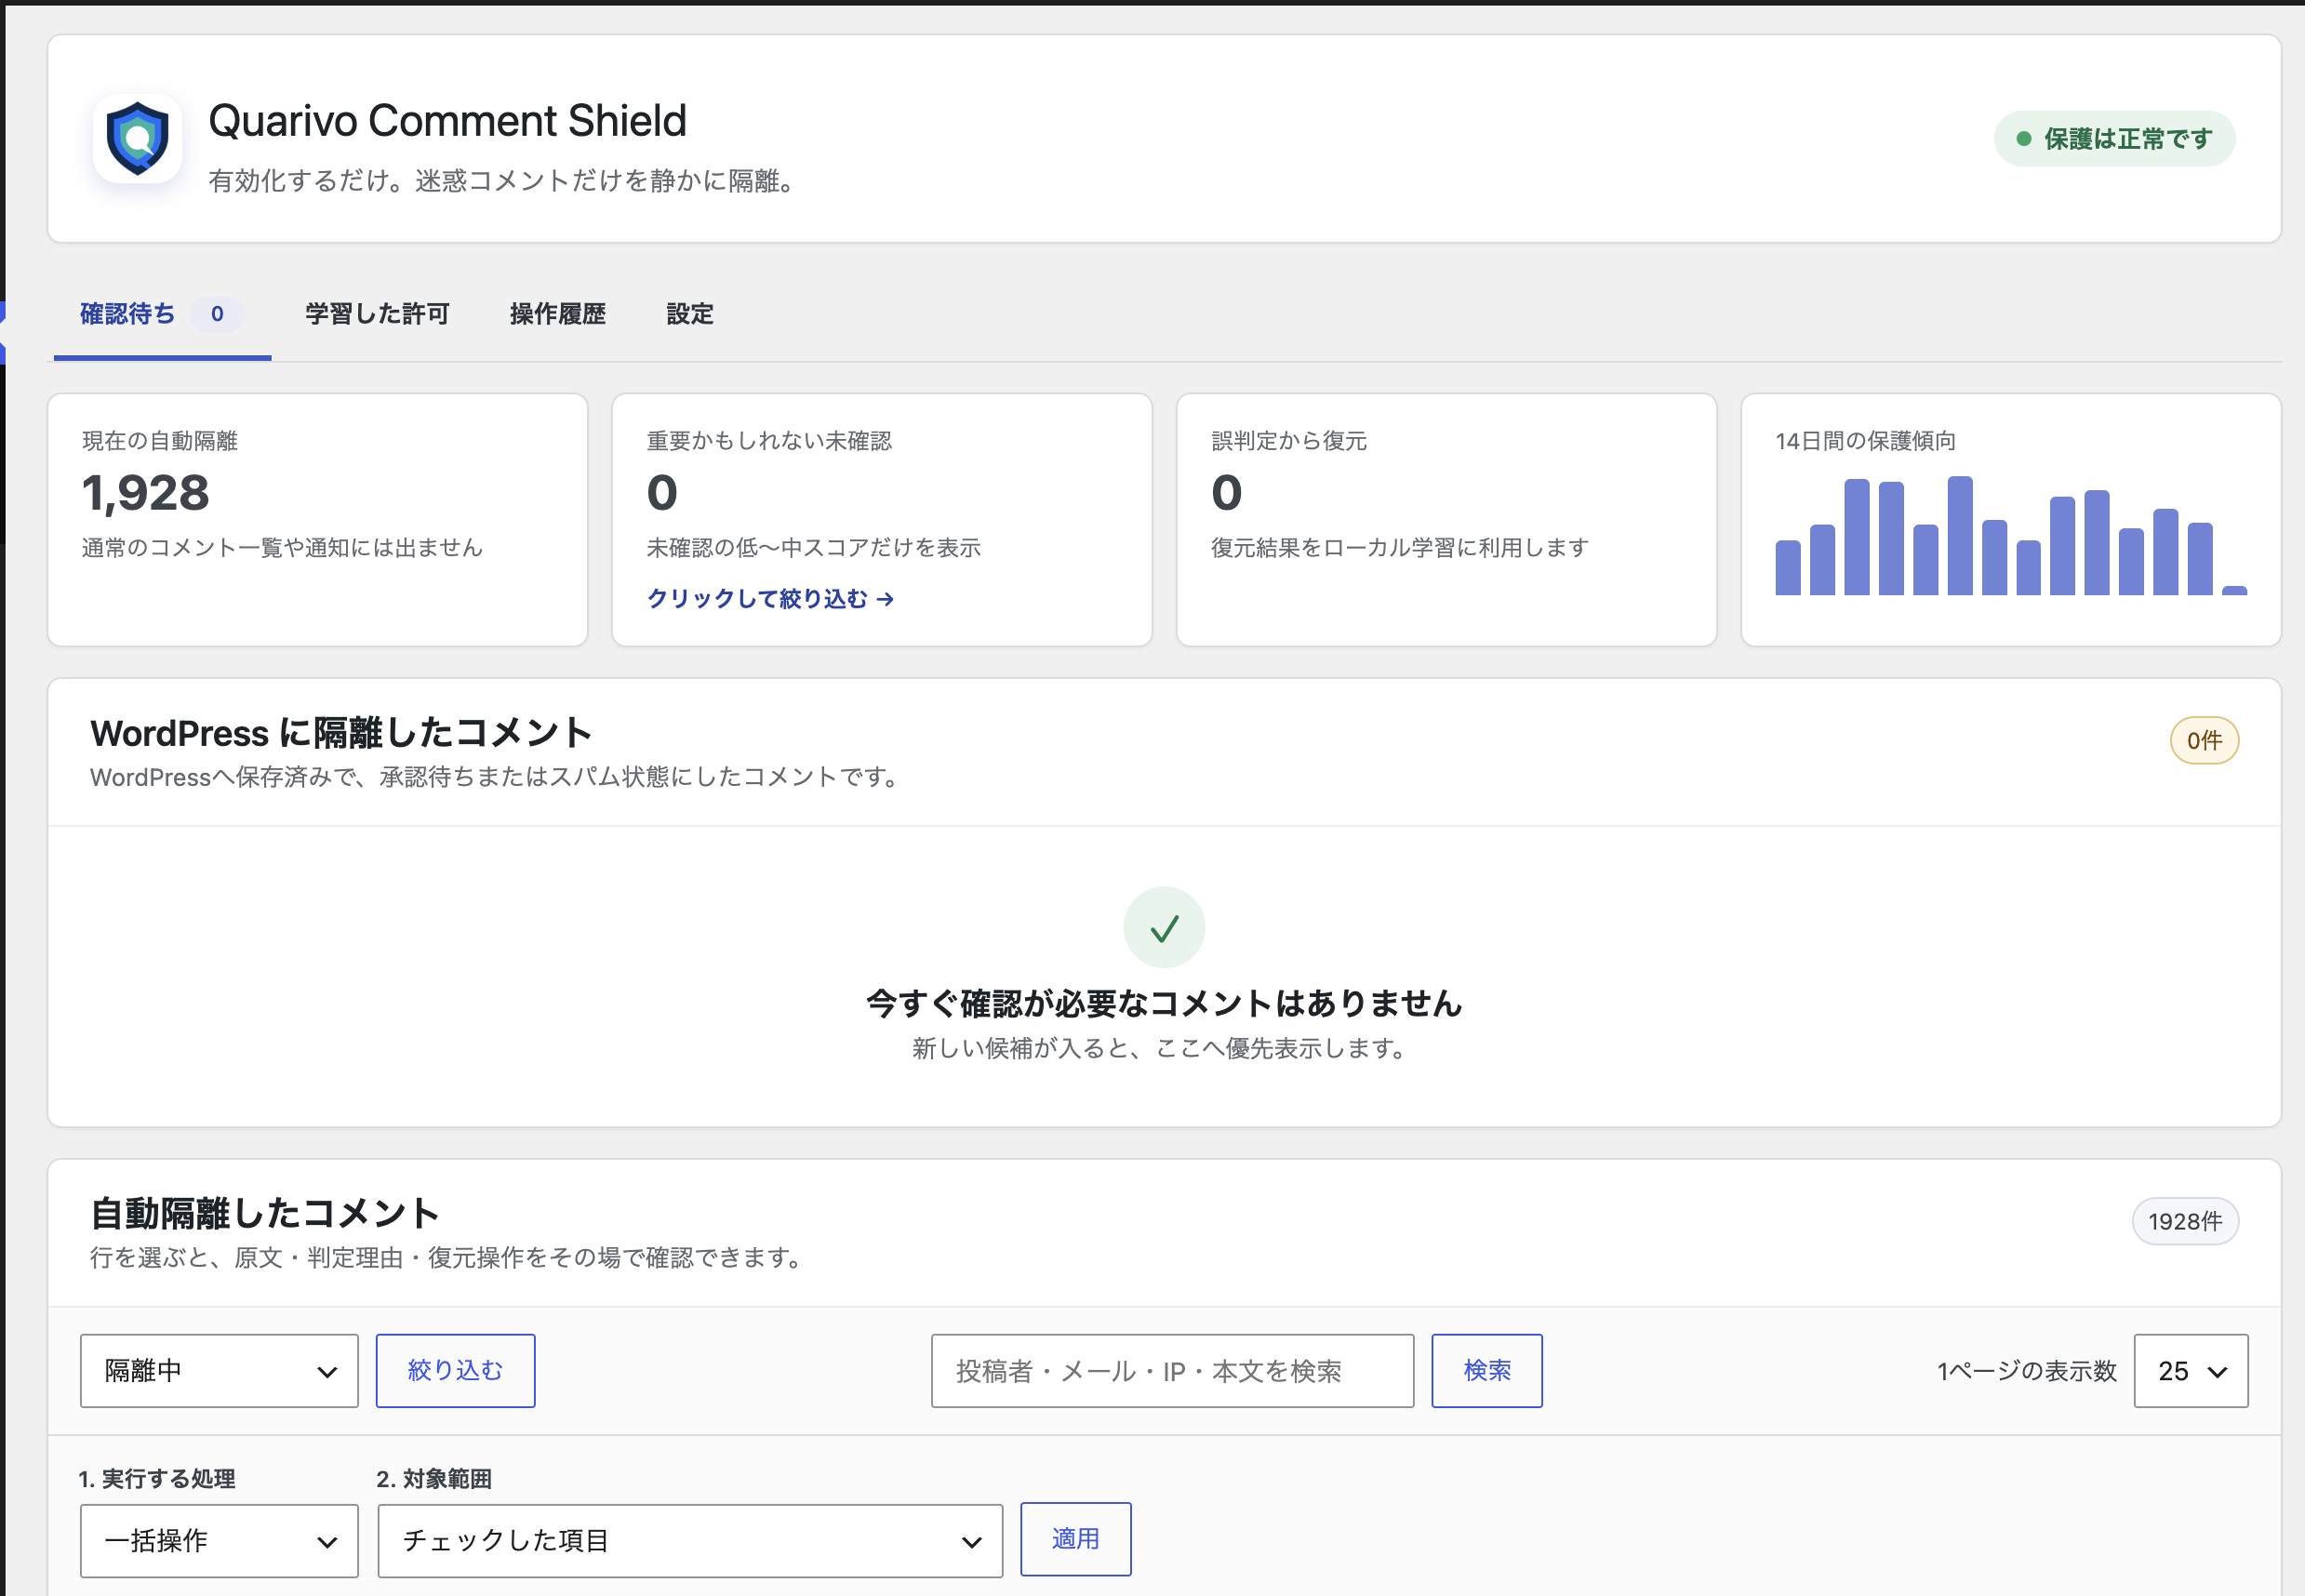Expand the チェックした項目 target scope dropdown
2305x1596 pixels.
[x=690, y=1540]
